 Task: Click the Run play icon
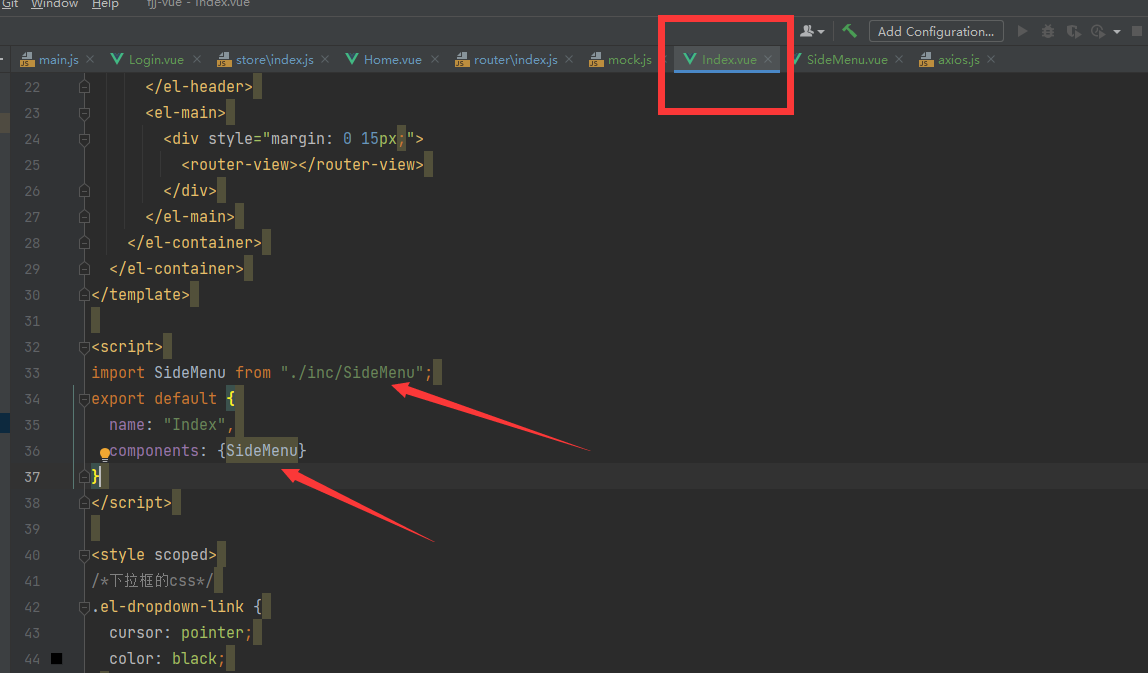click(1023, 31)
